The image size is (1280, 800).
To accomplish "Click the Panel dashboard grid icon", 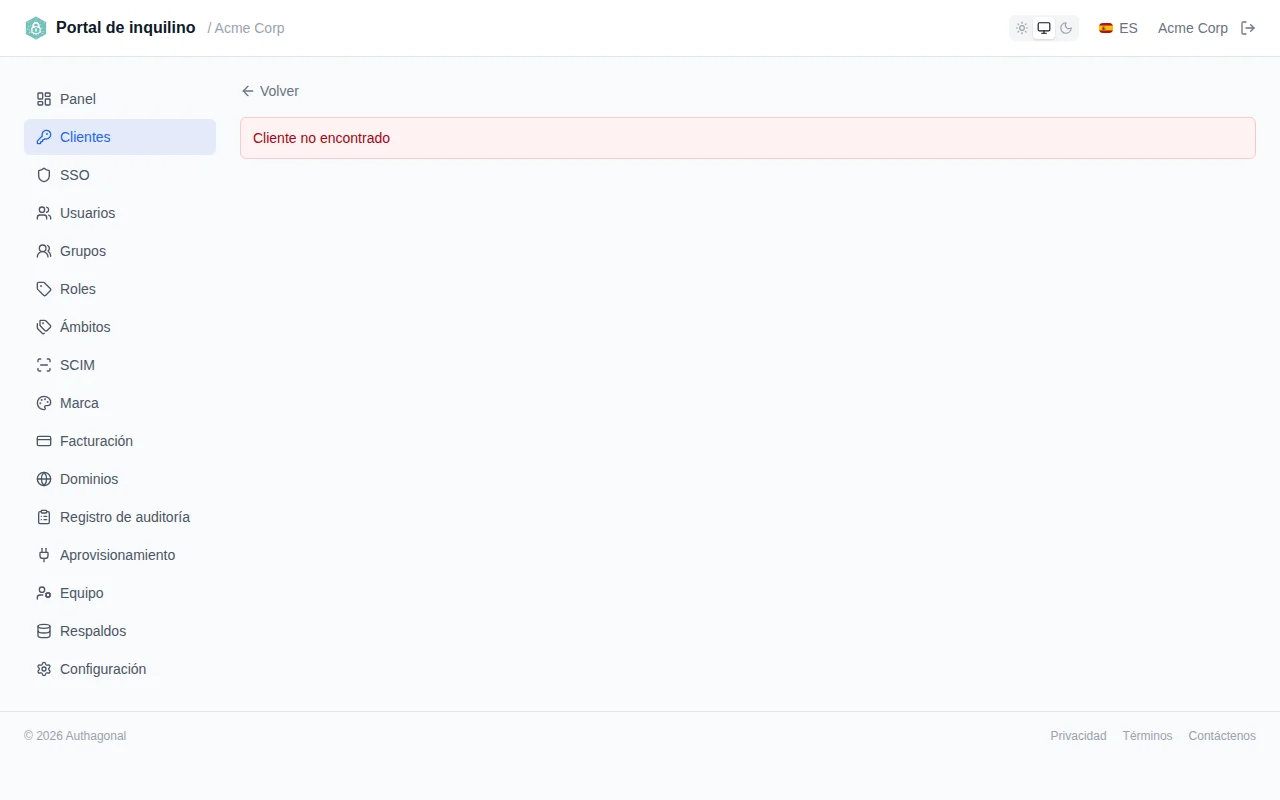I will coord(44,99).
